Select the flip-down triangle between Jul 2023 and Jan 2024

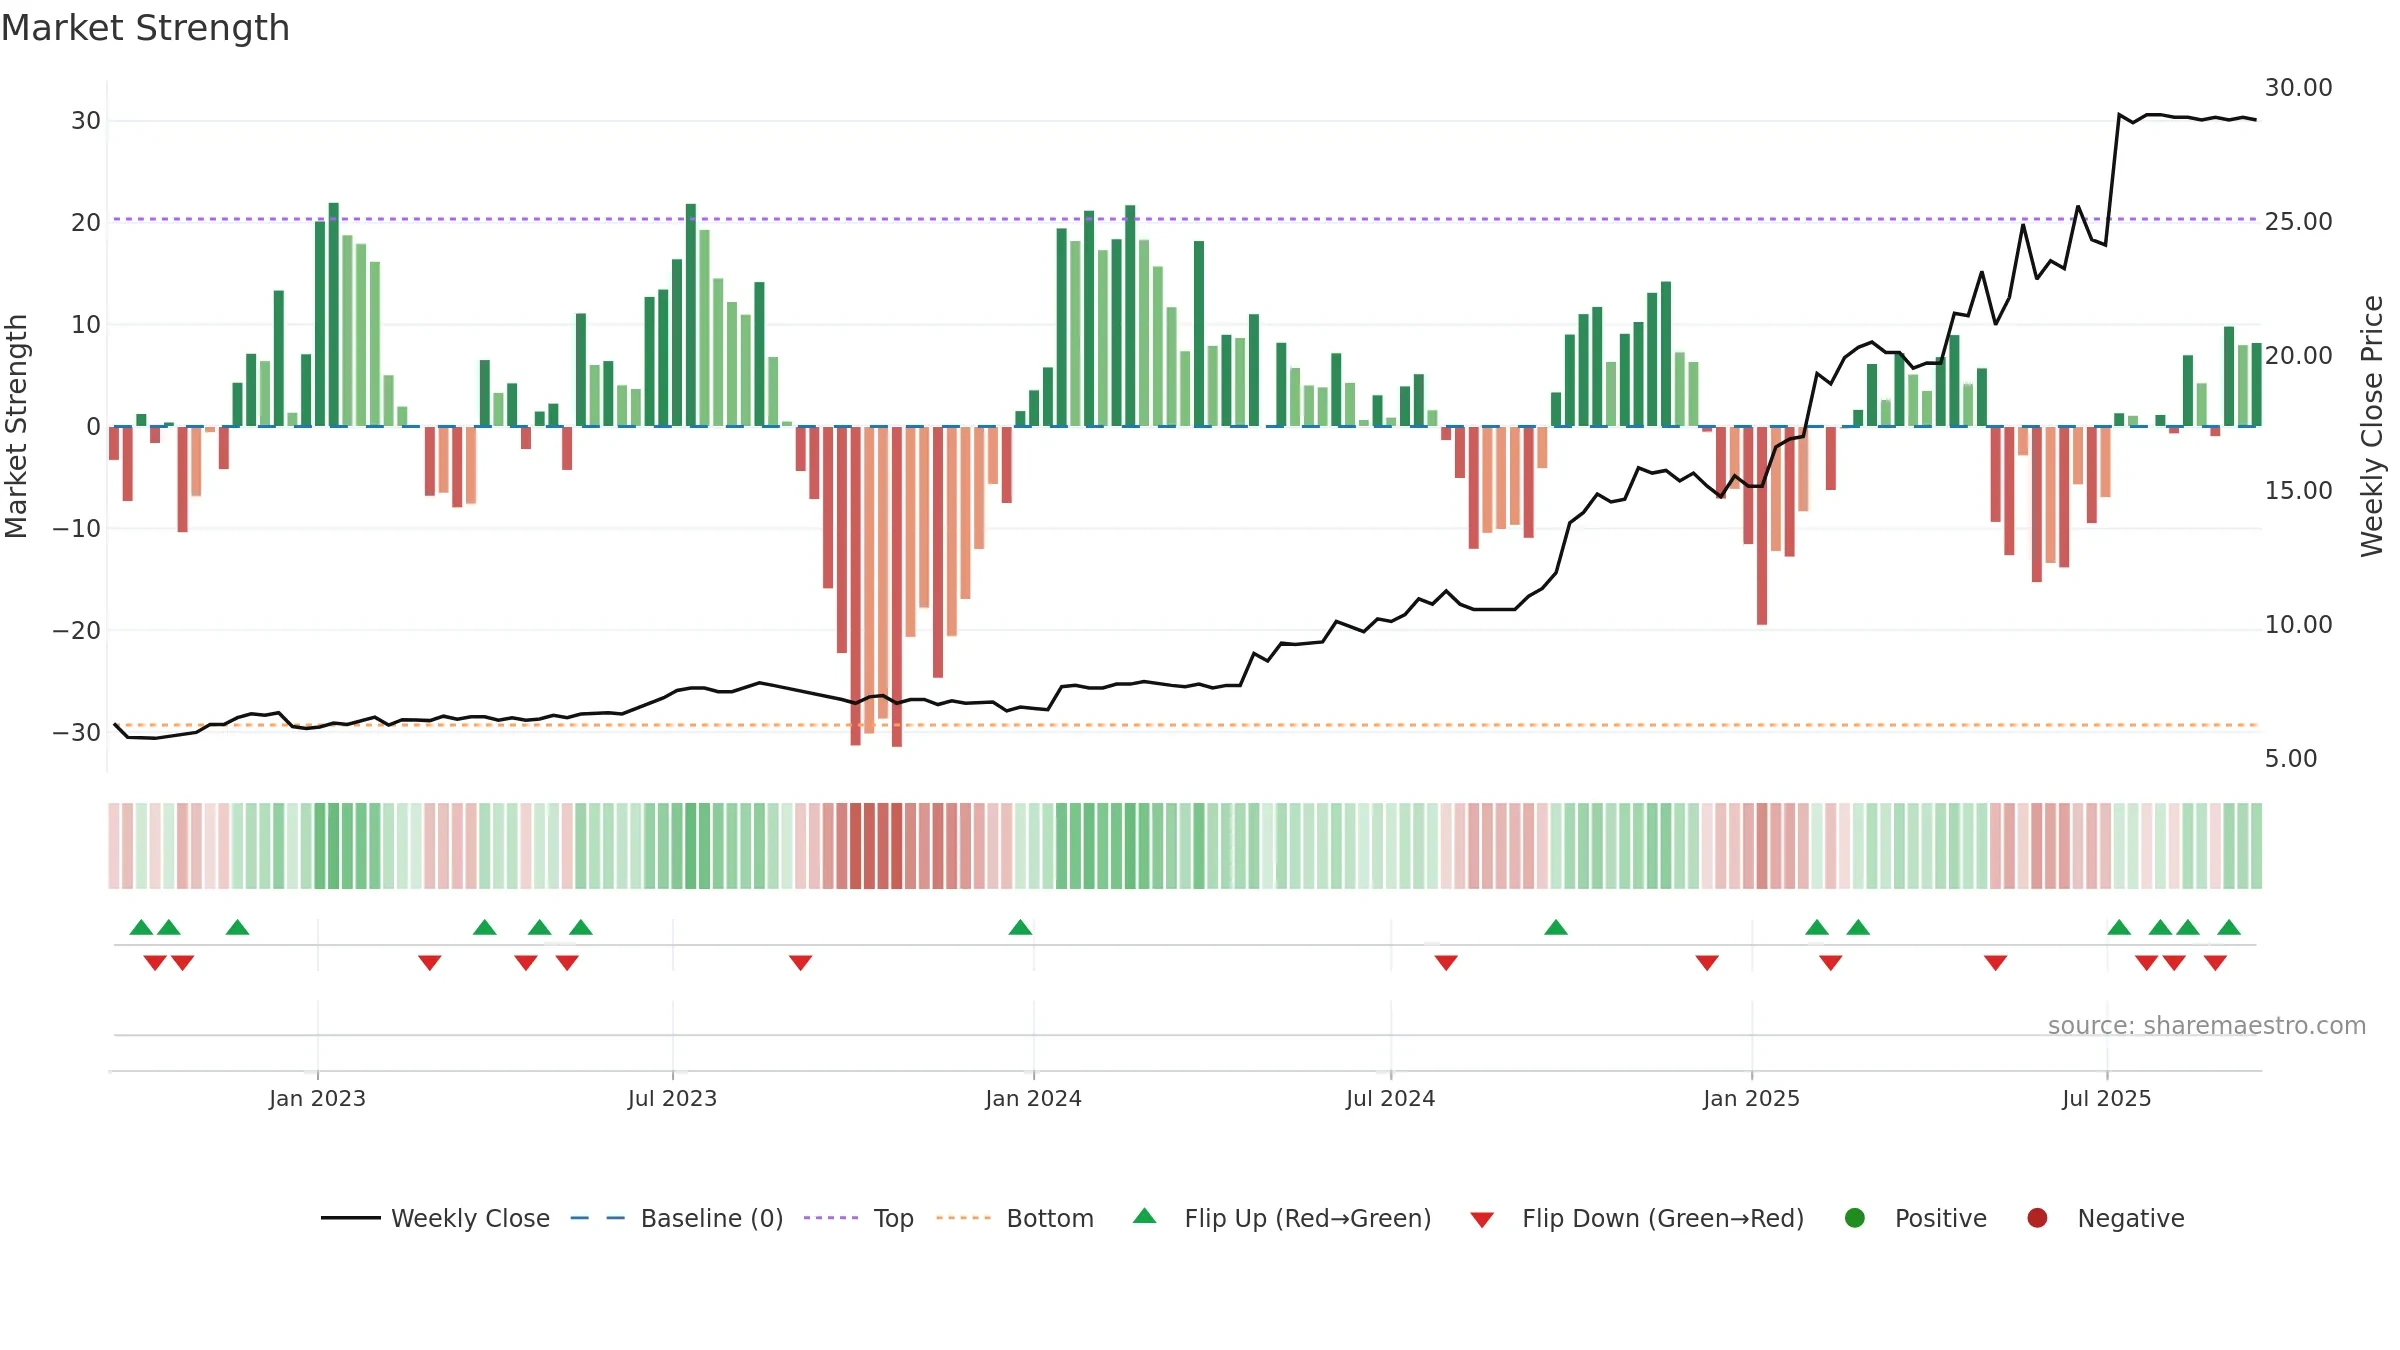click(800, 962)
